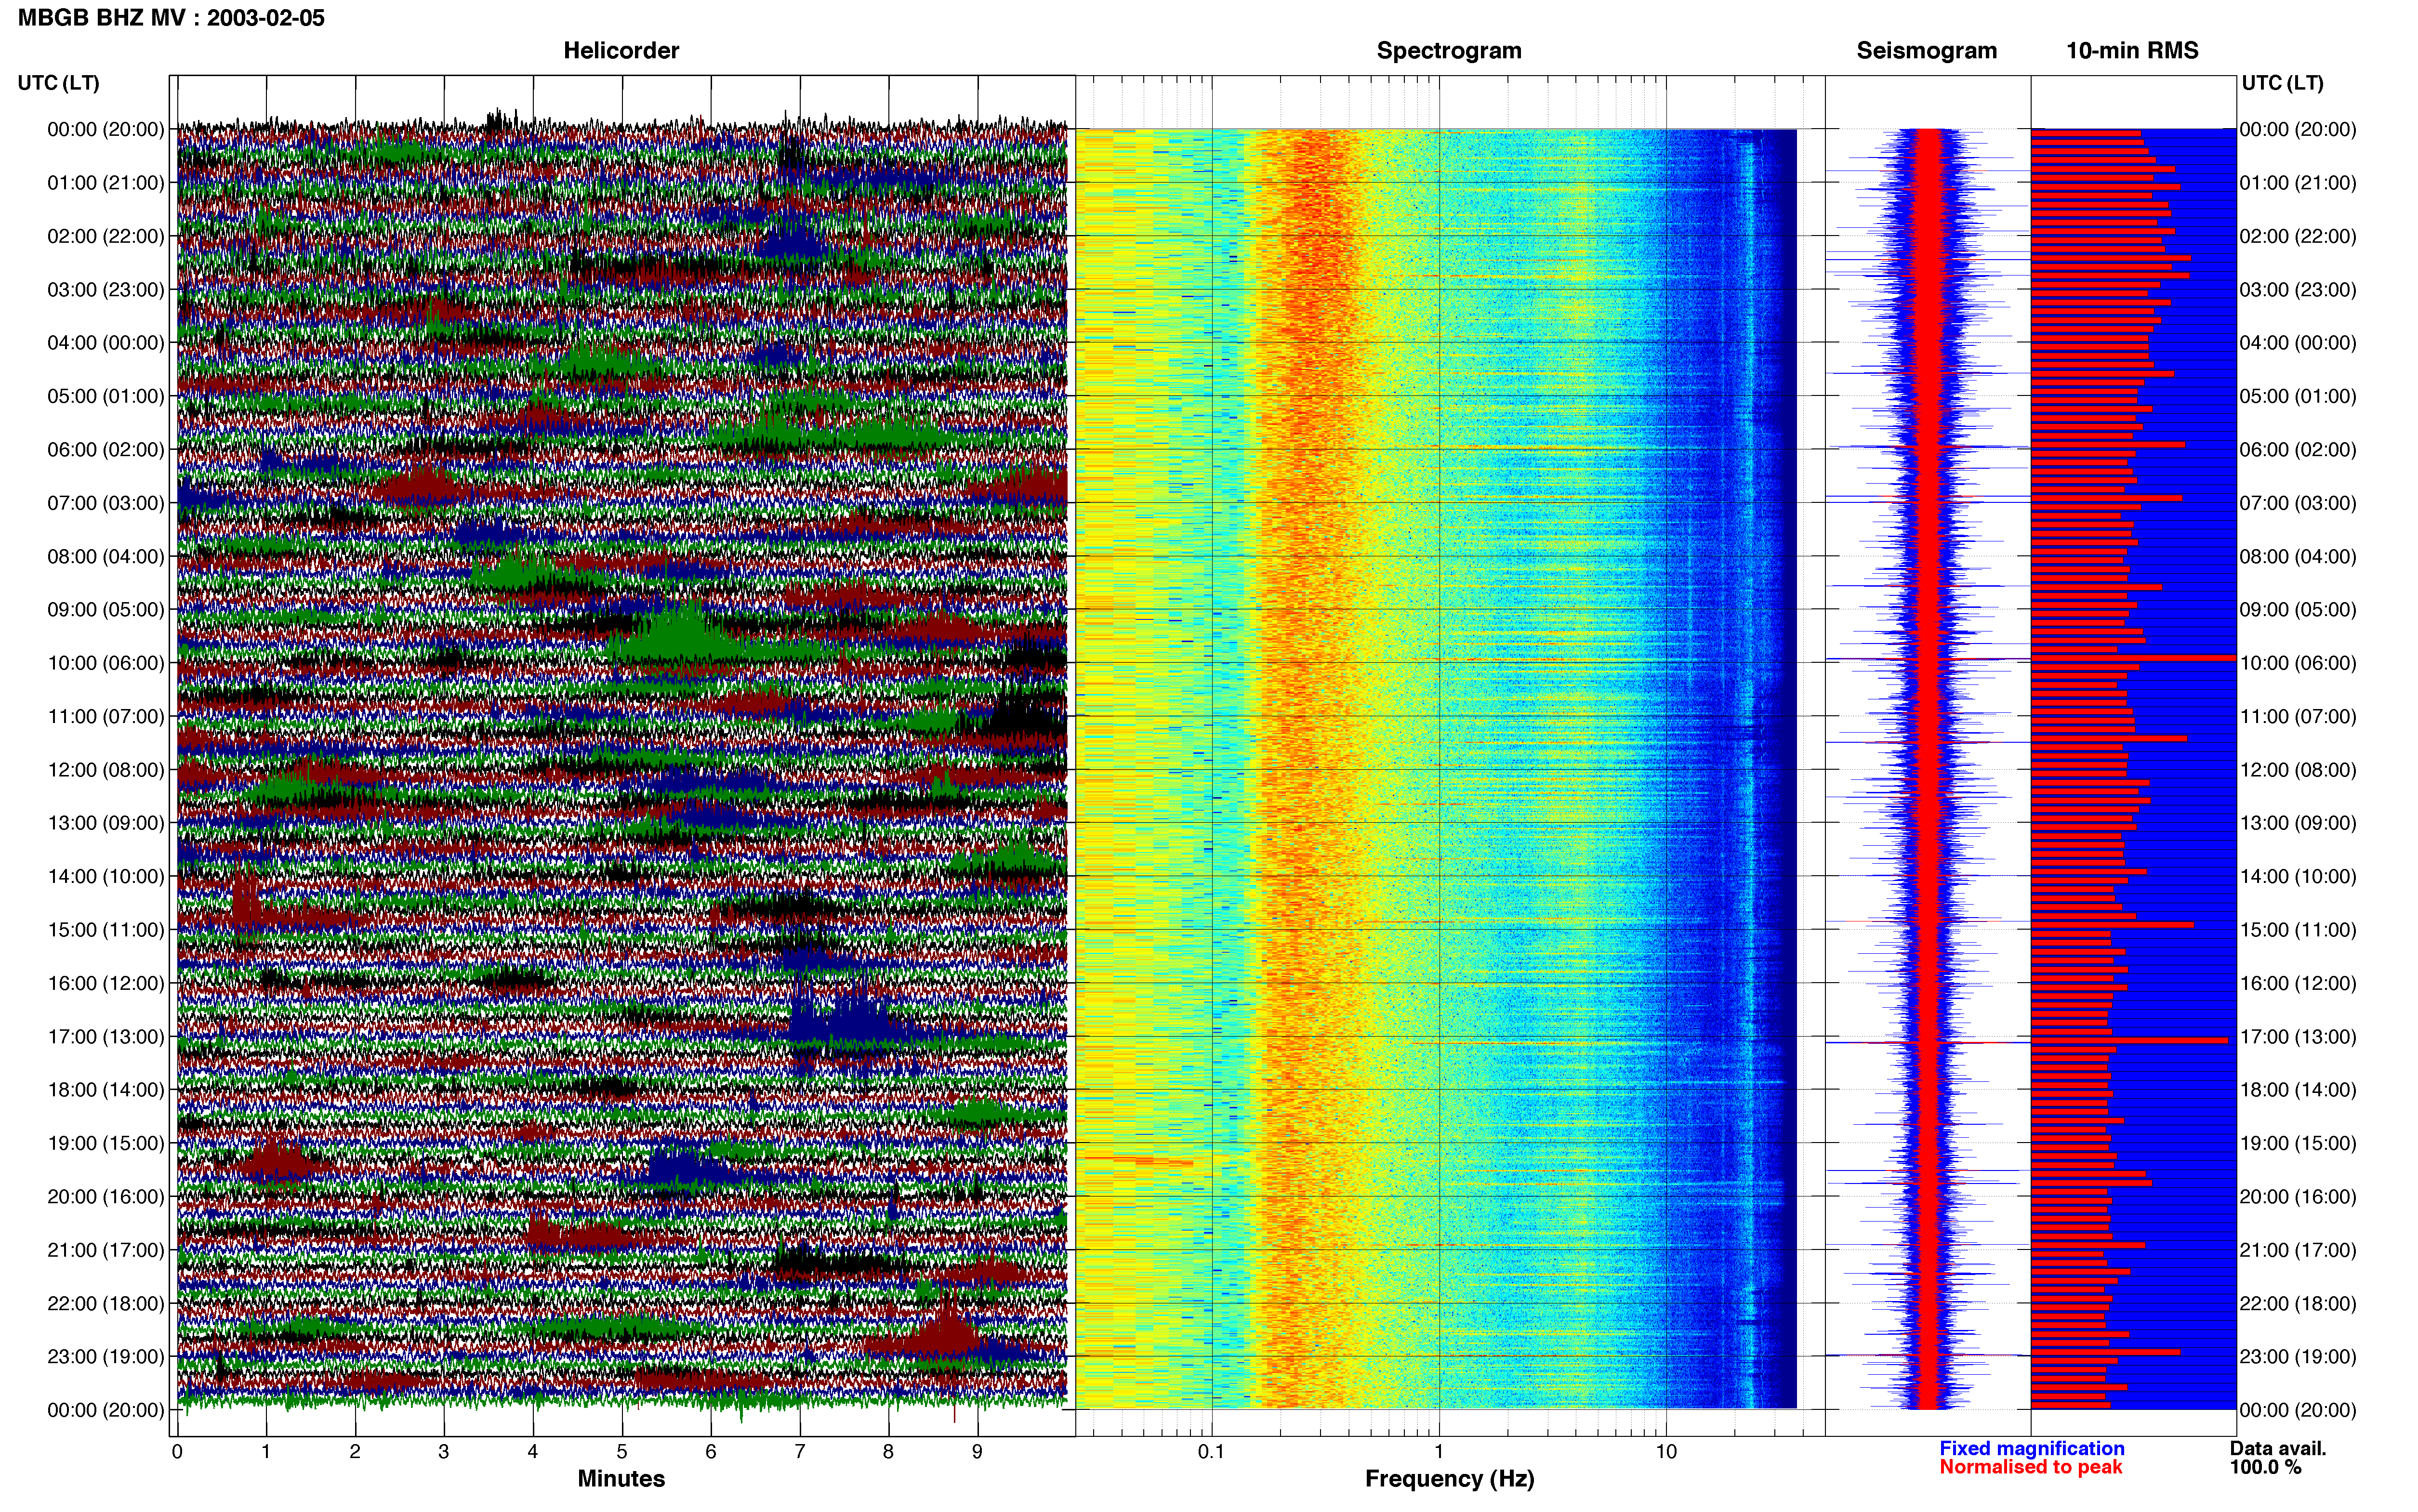Screen dimensions: 2418x1512
Task: Click left time label '05:00 (01:00)'
Action: tap(106, 396)
